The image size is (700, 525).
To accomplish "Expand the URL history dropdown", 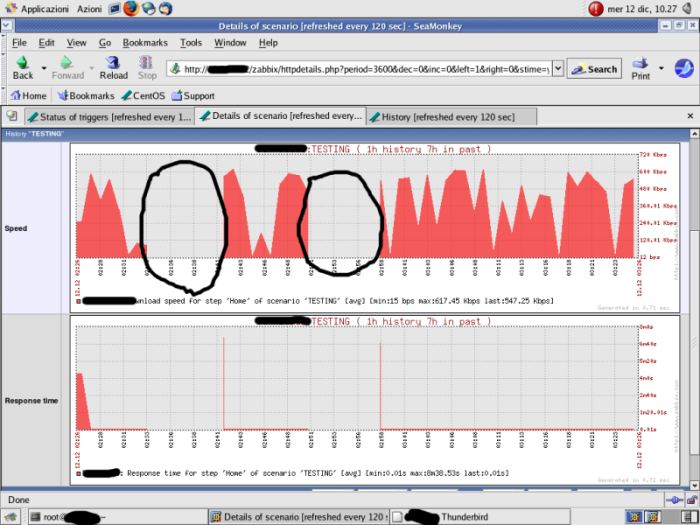I will point(558,69).
